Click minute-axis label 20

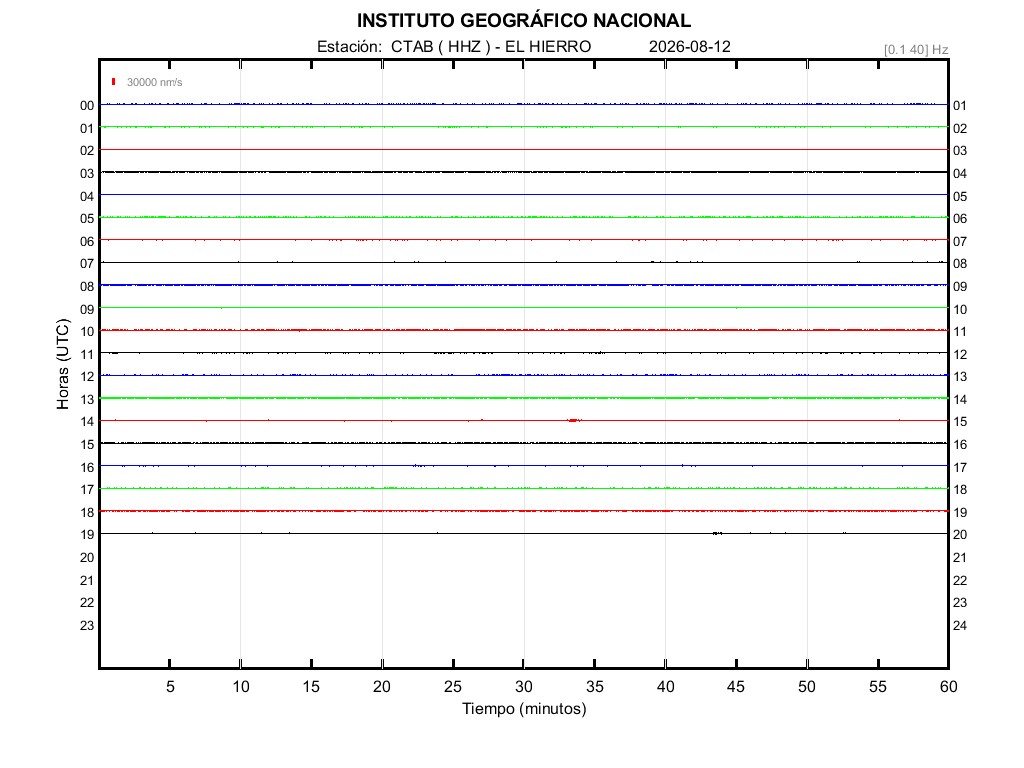coord(382,687)
